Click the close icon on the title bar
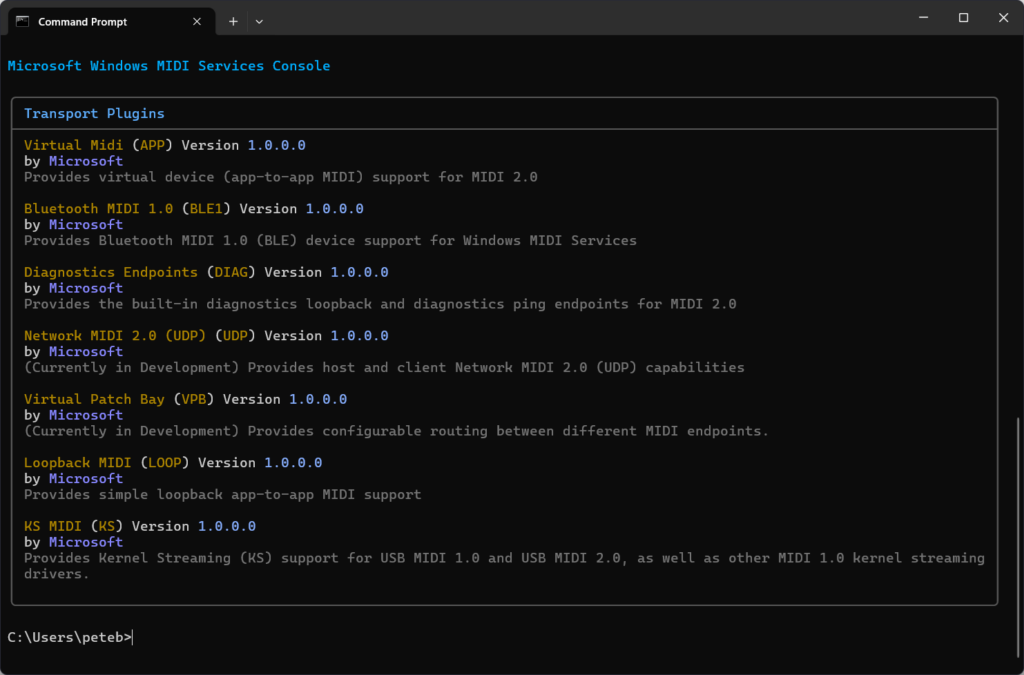This screenshot has width=1024, height=675. tap(1003, 17)
